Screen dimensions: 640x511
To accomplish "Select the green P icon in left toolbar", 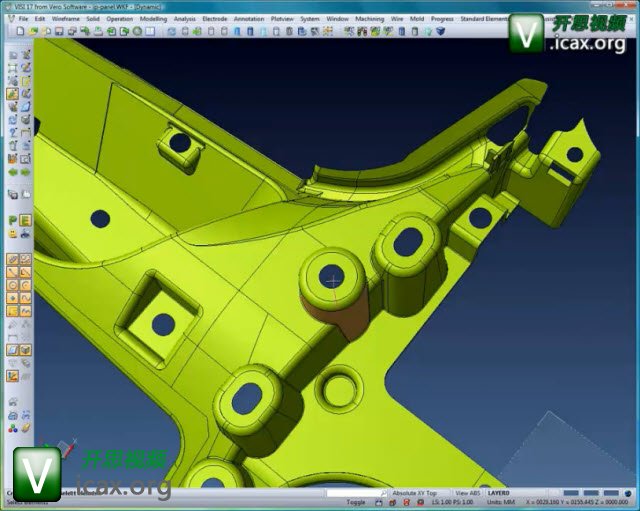I will click(13, 221).
